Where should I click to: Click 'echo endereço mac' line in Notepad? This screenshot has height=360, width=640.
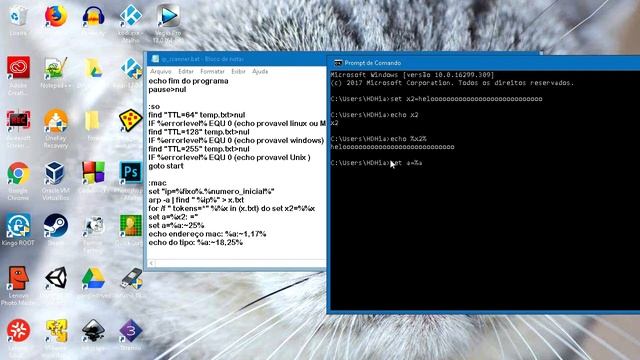coord(207,234)
